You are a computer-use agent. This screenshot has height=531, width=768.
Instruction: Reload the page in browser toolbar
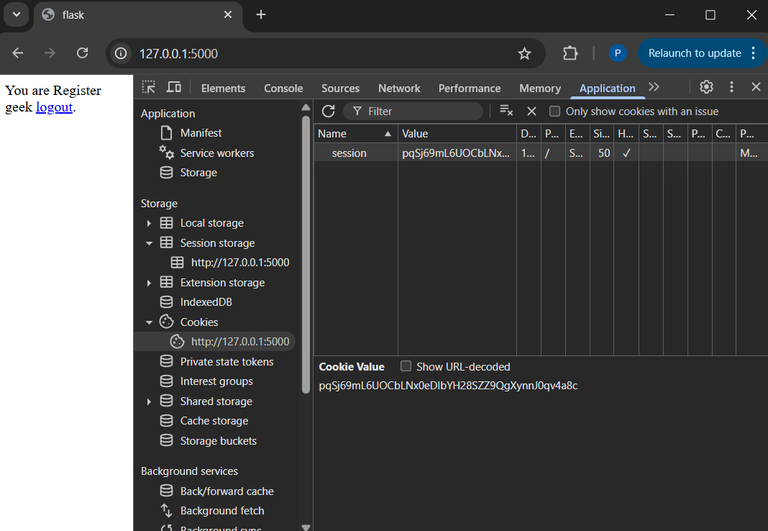click(x=82, y=53)
